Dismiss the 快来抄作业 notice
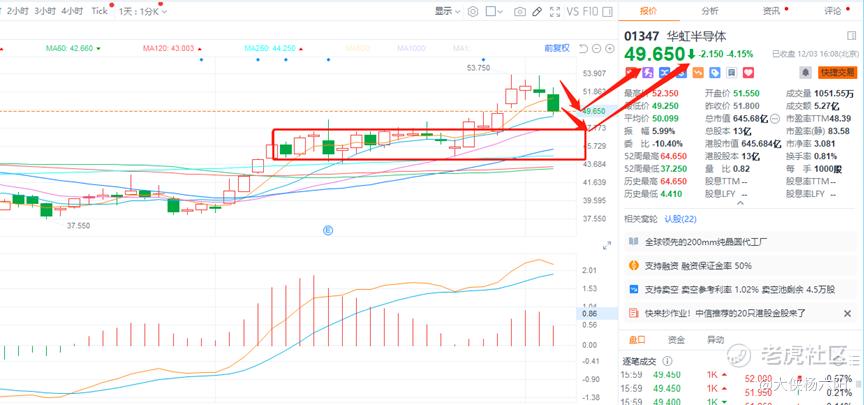Image resolution: width=864 pixels, height=405 pixels. coord(847,313)
